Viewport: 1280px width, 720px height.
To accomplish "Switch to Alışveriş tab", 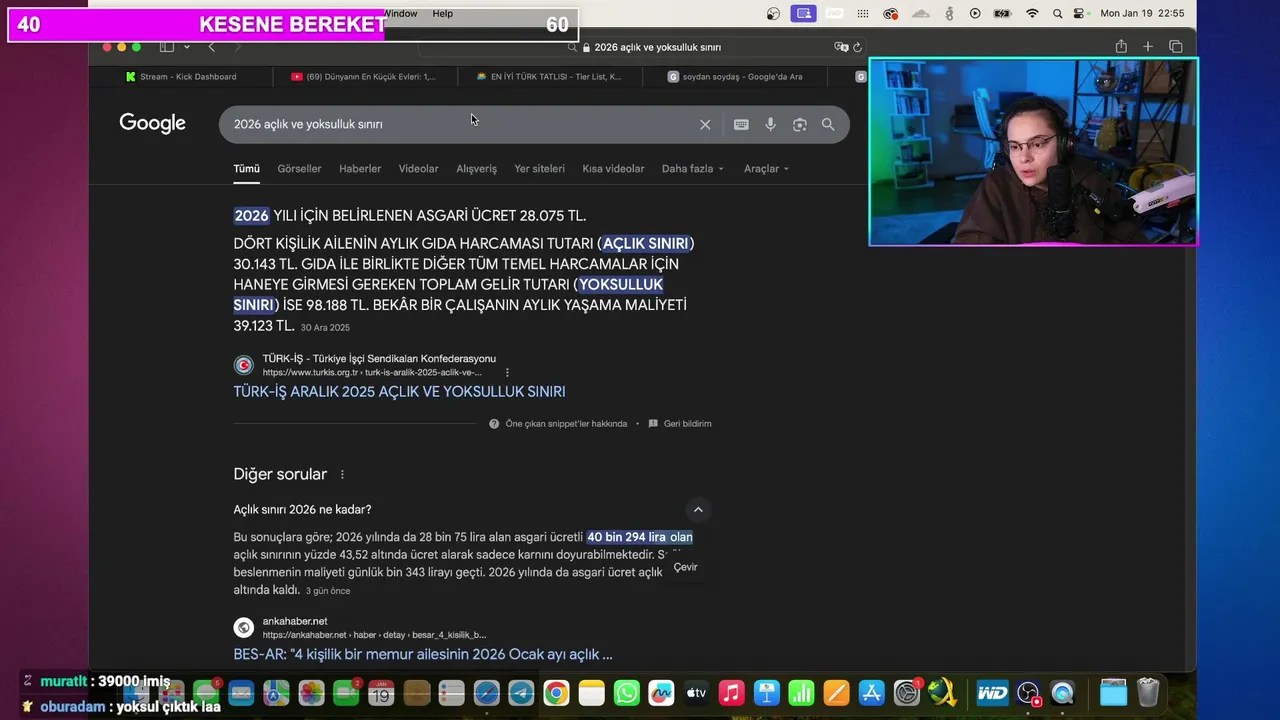I will click(476, 169).
